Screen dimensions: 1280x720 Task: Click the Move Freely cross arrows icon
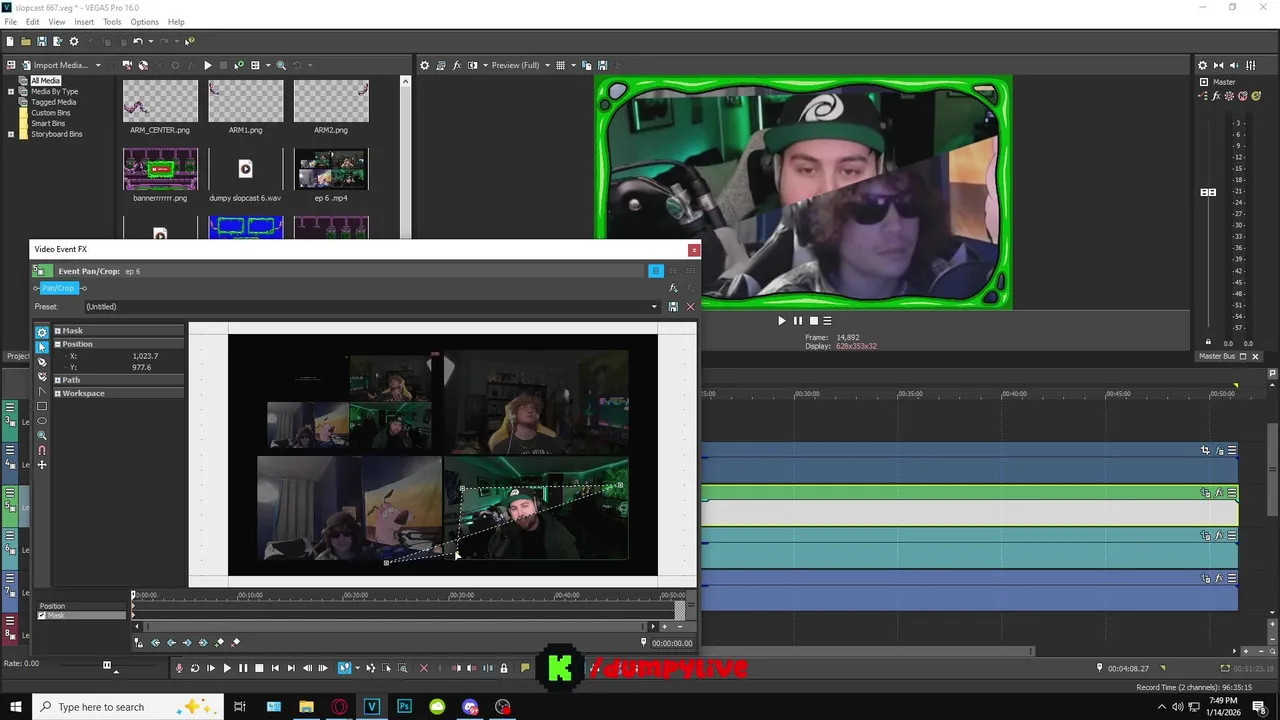point(41,465)
